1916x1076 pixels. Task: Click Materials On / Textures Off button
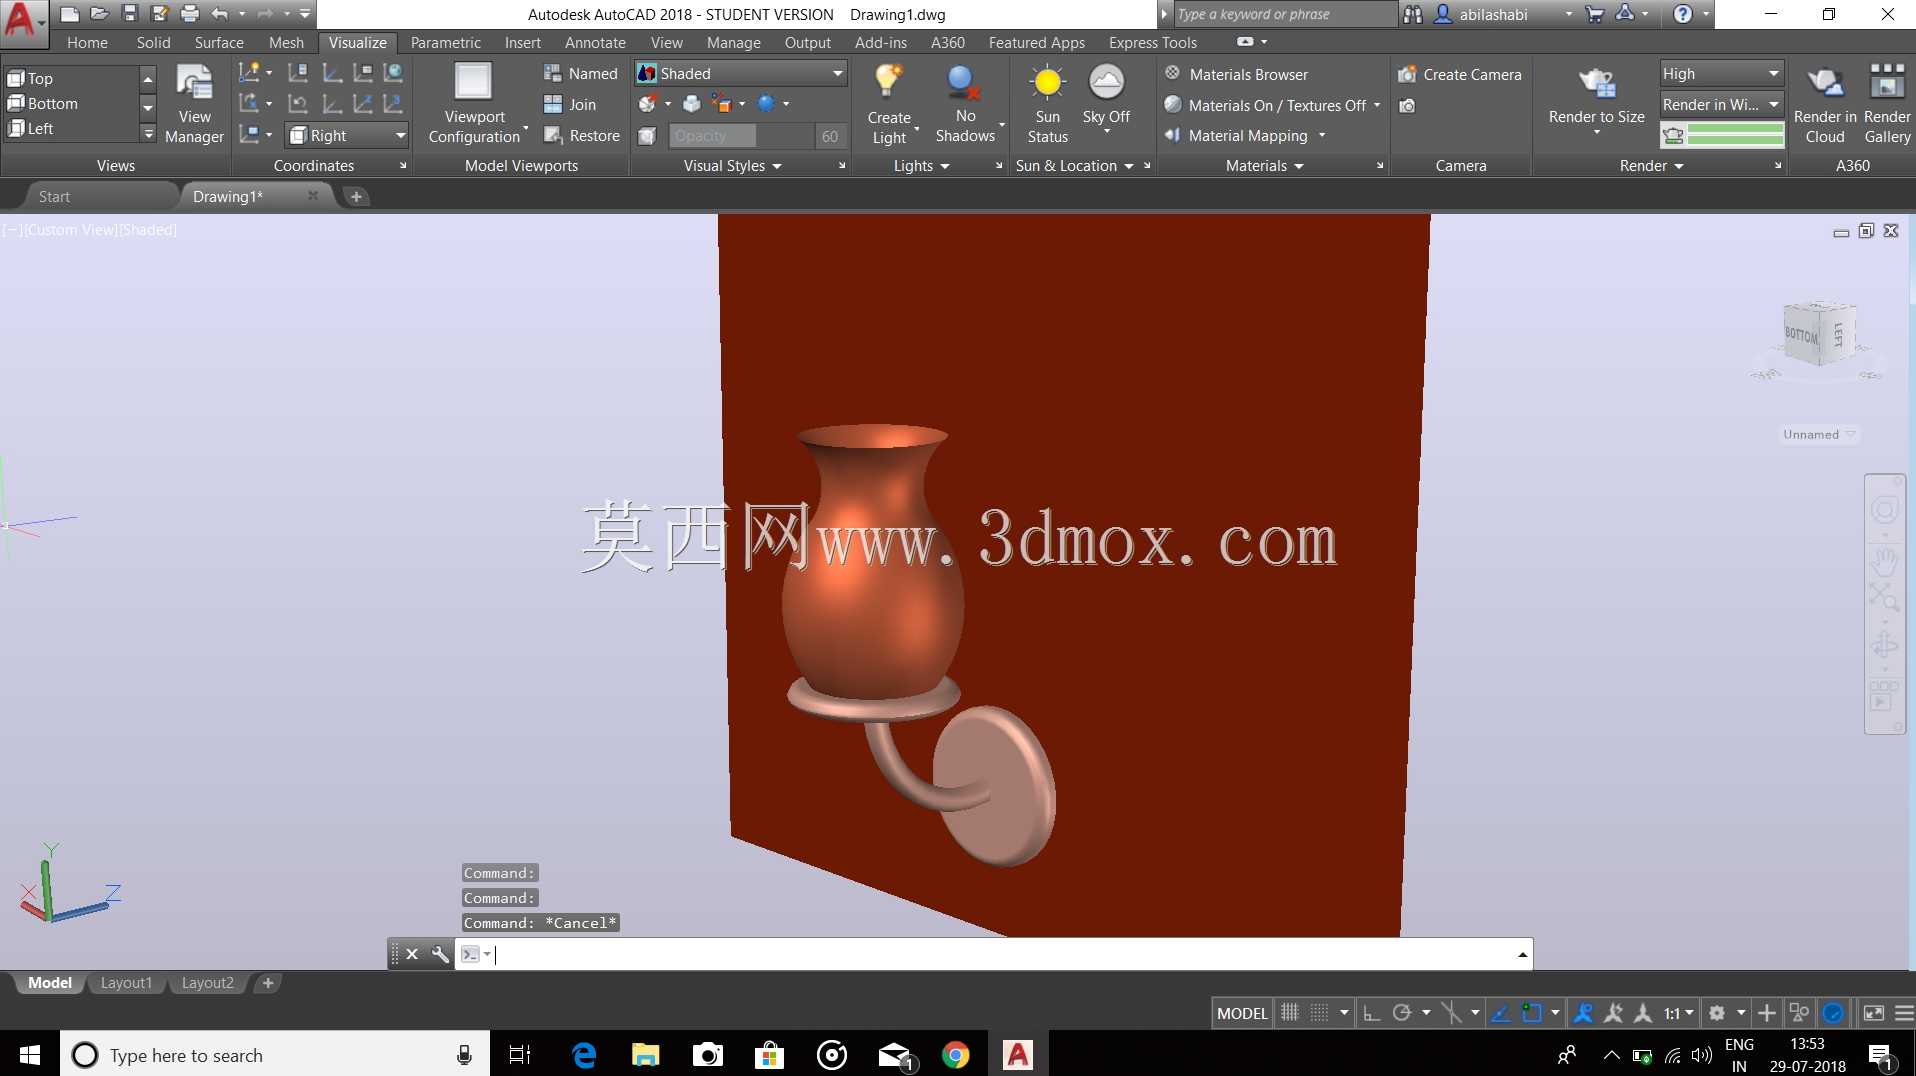(x=1265, y=105)
